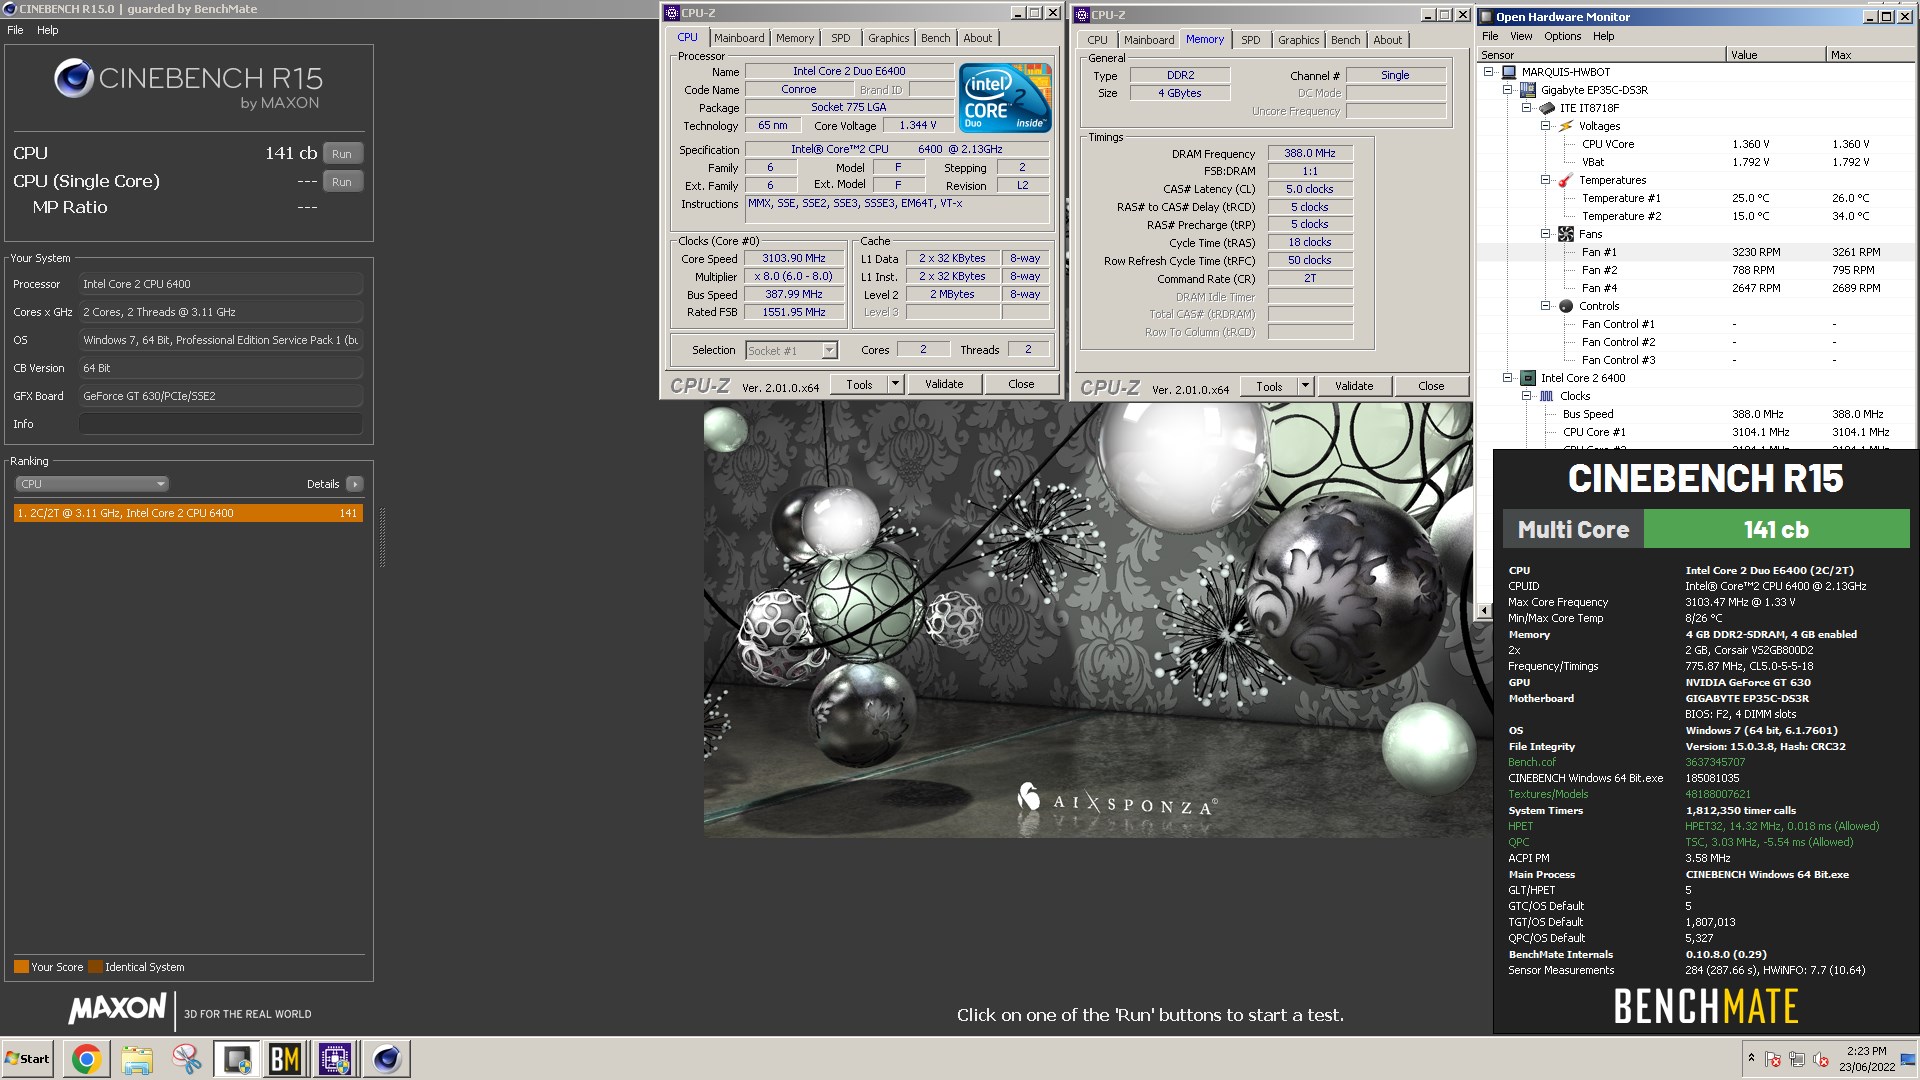Screen dimensions: 1920x1080
Task: Collapse the Gigabyte EP35C-DS3R node
Action: coord(1507,90)
